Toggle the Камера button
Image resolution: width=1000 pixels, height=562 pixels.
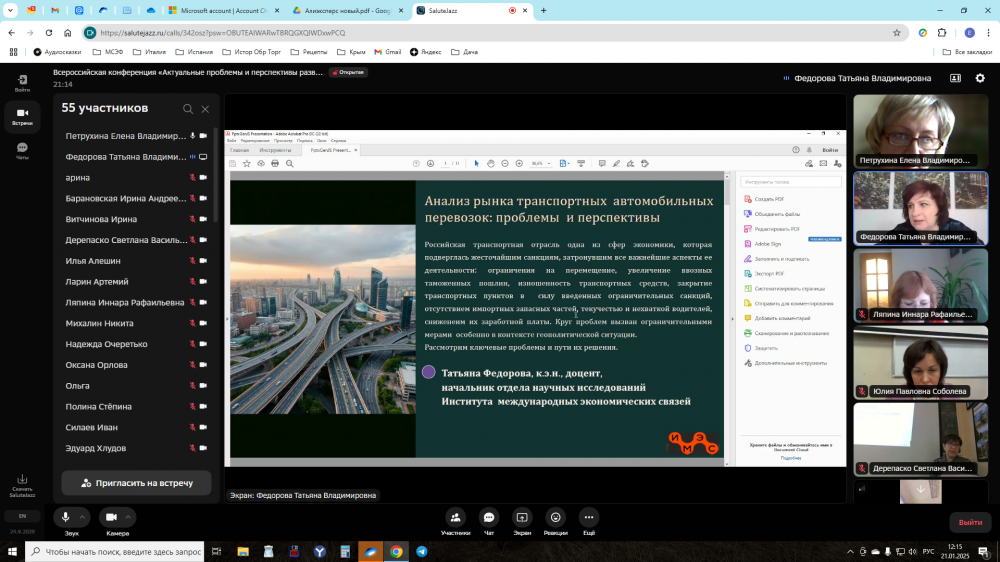point(111,517)
